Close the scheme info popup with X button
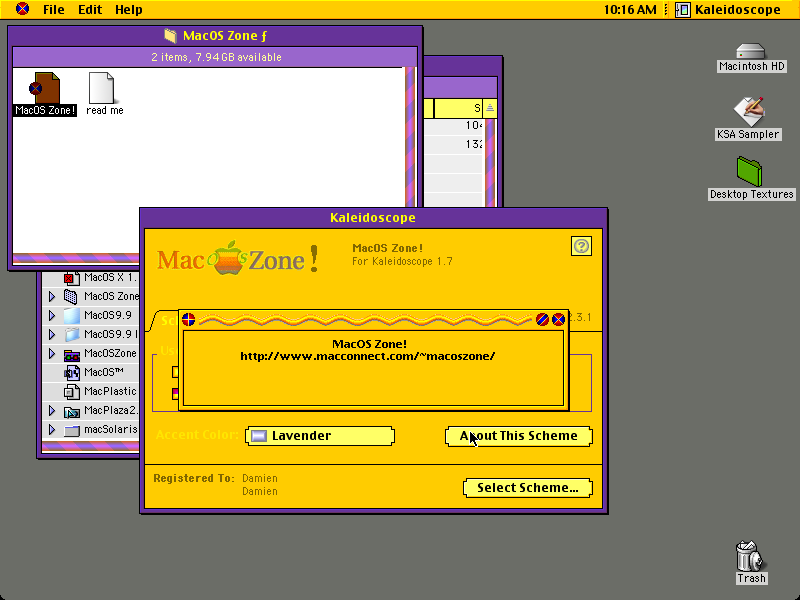 [559, 320]
